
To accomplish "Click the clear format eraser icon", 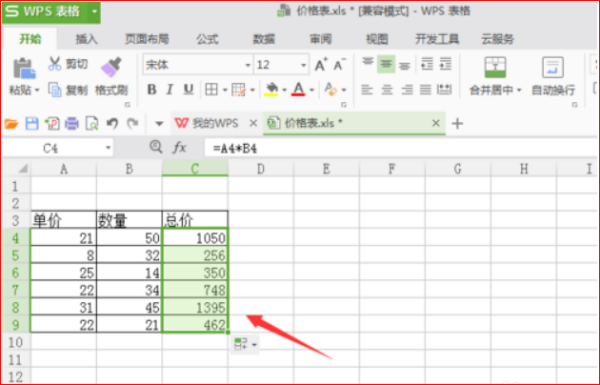I will (330, 90).
